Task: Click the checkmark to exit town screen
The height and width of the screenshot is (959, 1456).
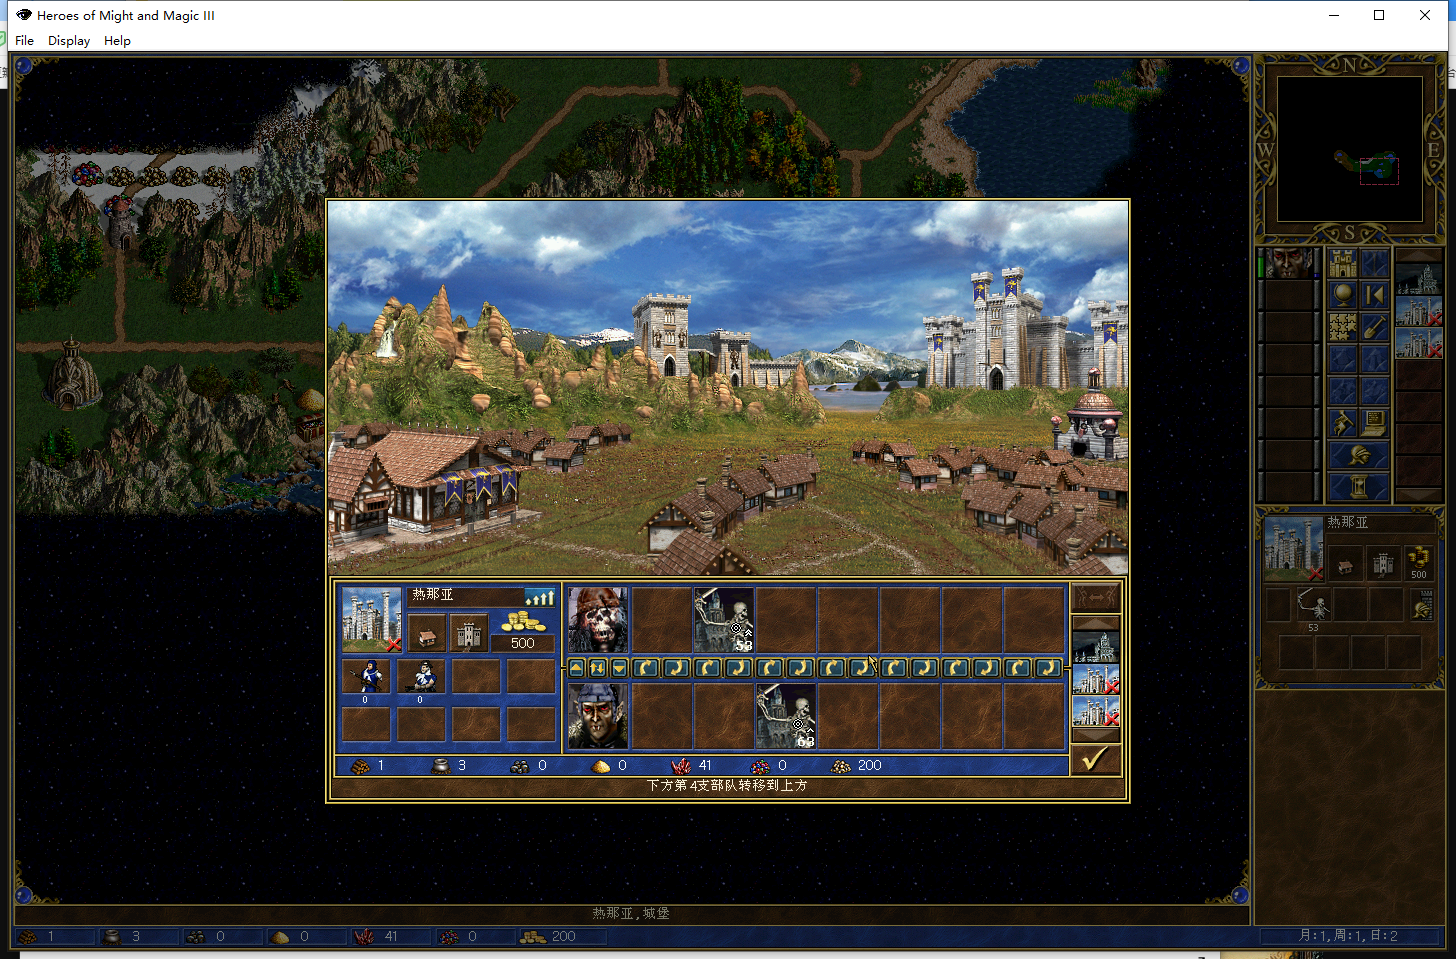Action: [x=1095, y=760]
